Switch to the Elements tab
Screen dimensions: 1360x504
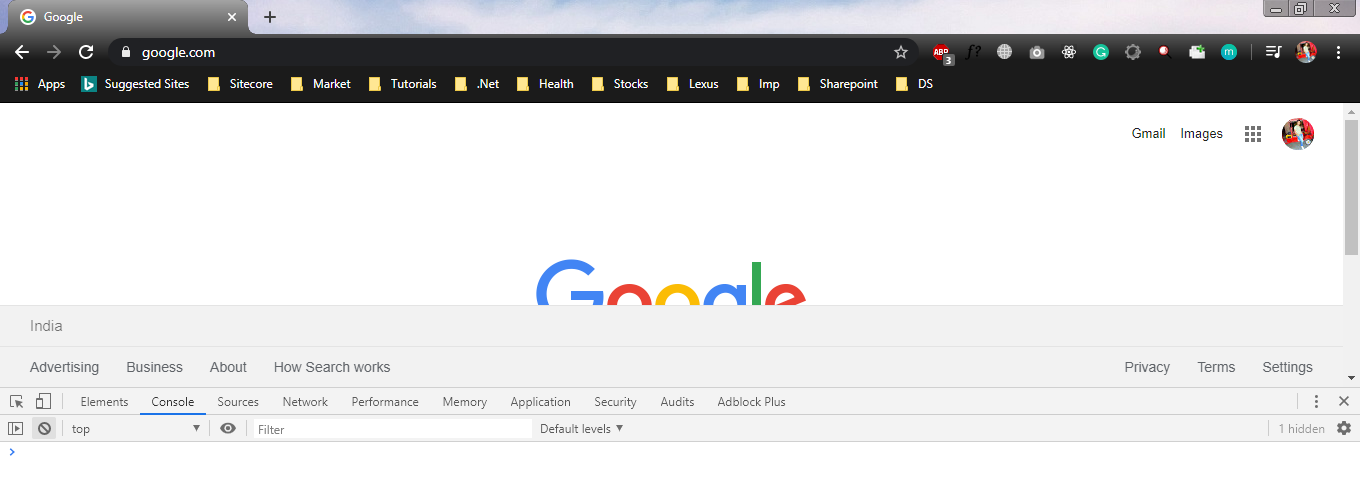104,402
